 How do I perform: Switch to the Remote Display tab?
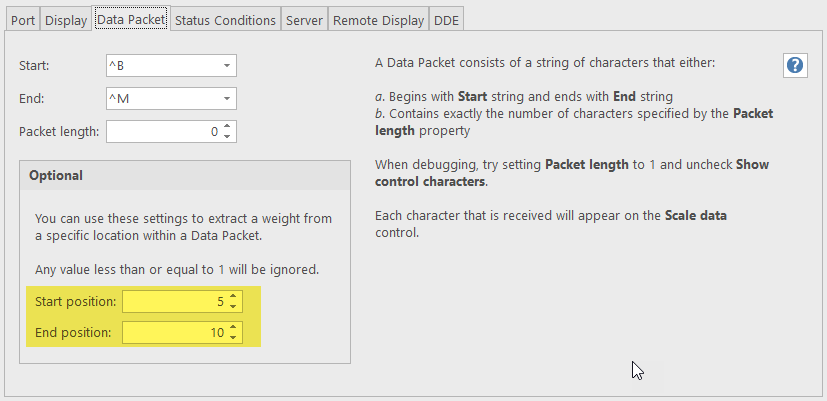click(379, 19)
